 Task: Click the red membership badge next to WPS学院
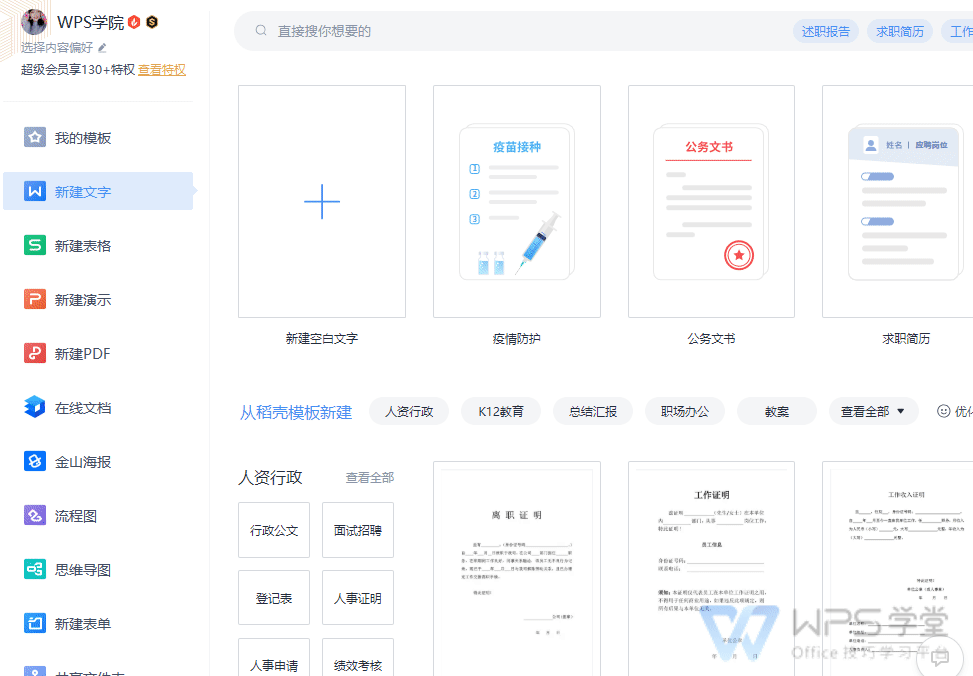134,22
